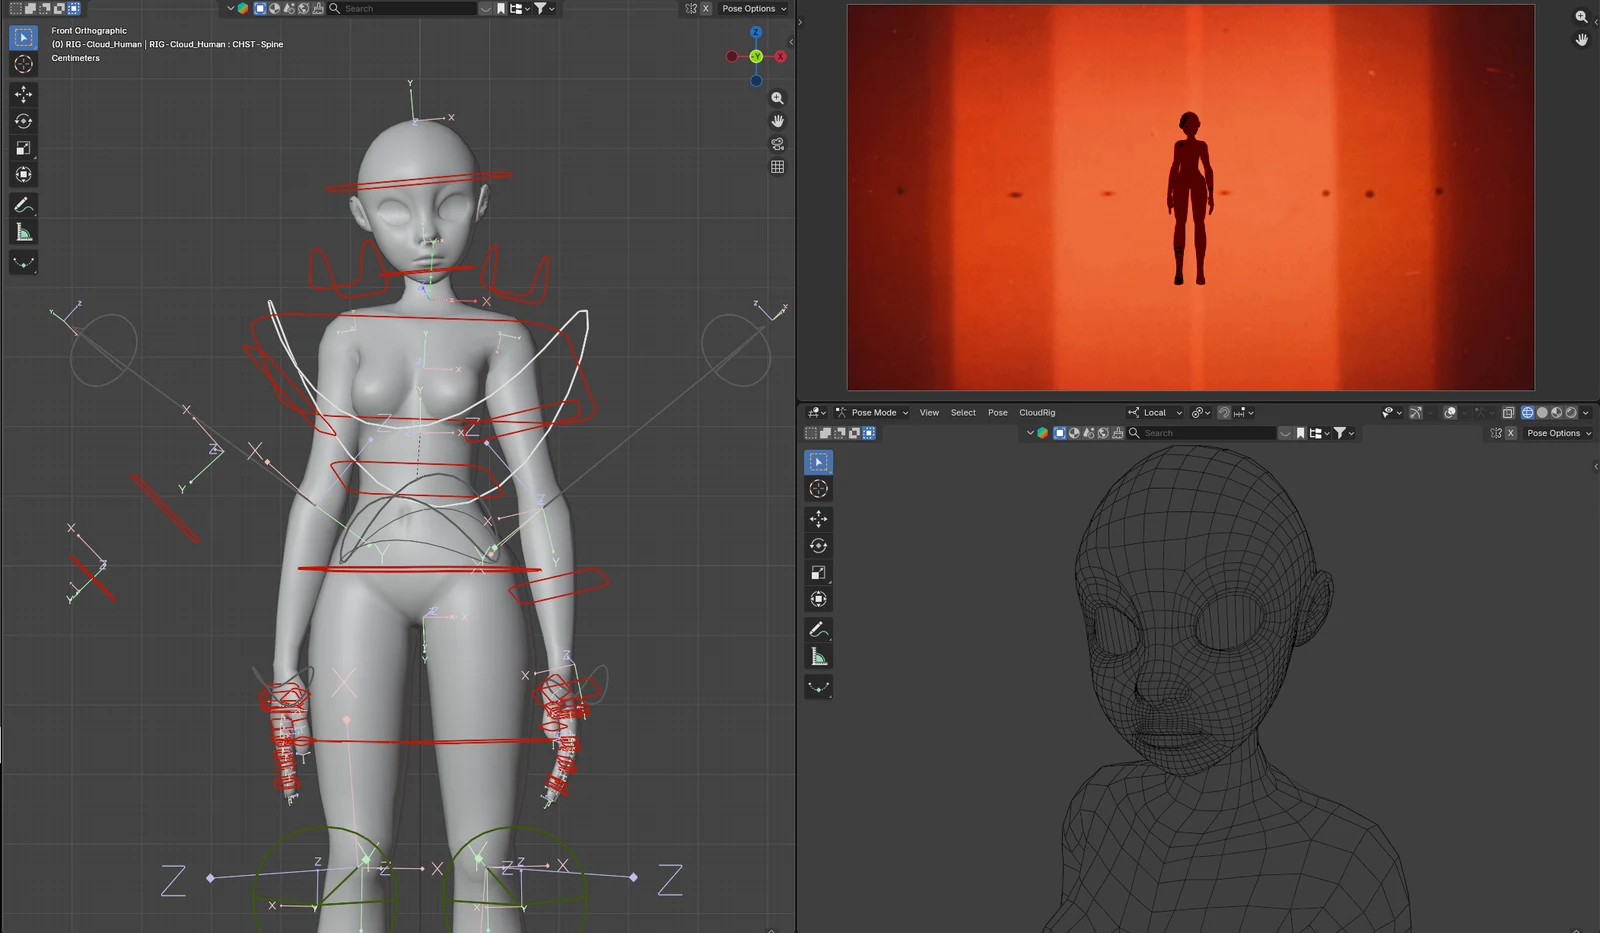Click the zoom magnifier in the camera render view
The width and height of the screenshot is (1600, 933).
click(x=1581, y=17)
